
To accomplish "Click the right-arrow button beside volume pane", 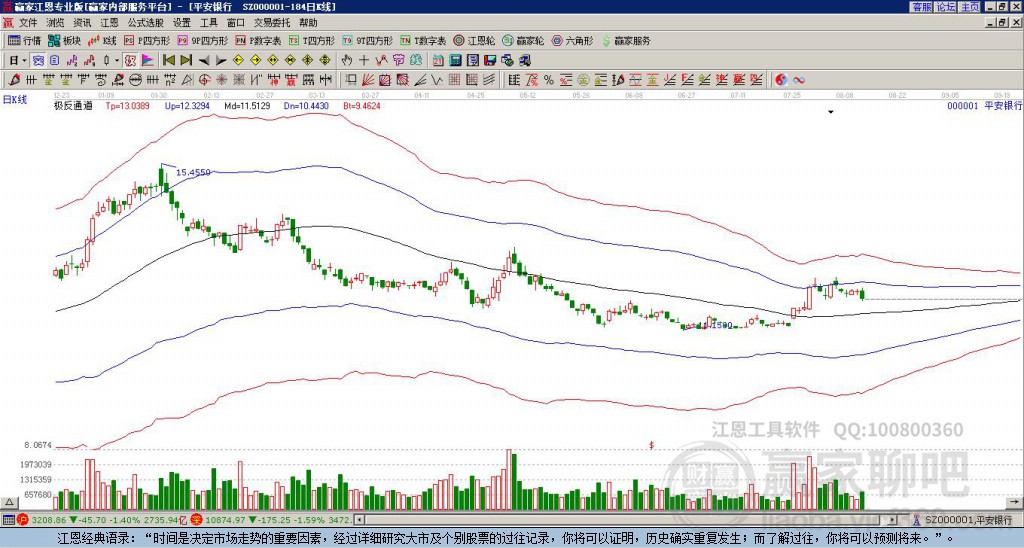I will click(x=1014, y=502).
